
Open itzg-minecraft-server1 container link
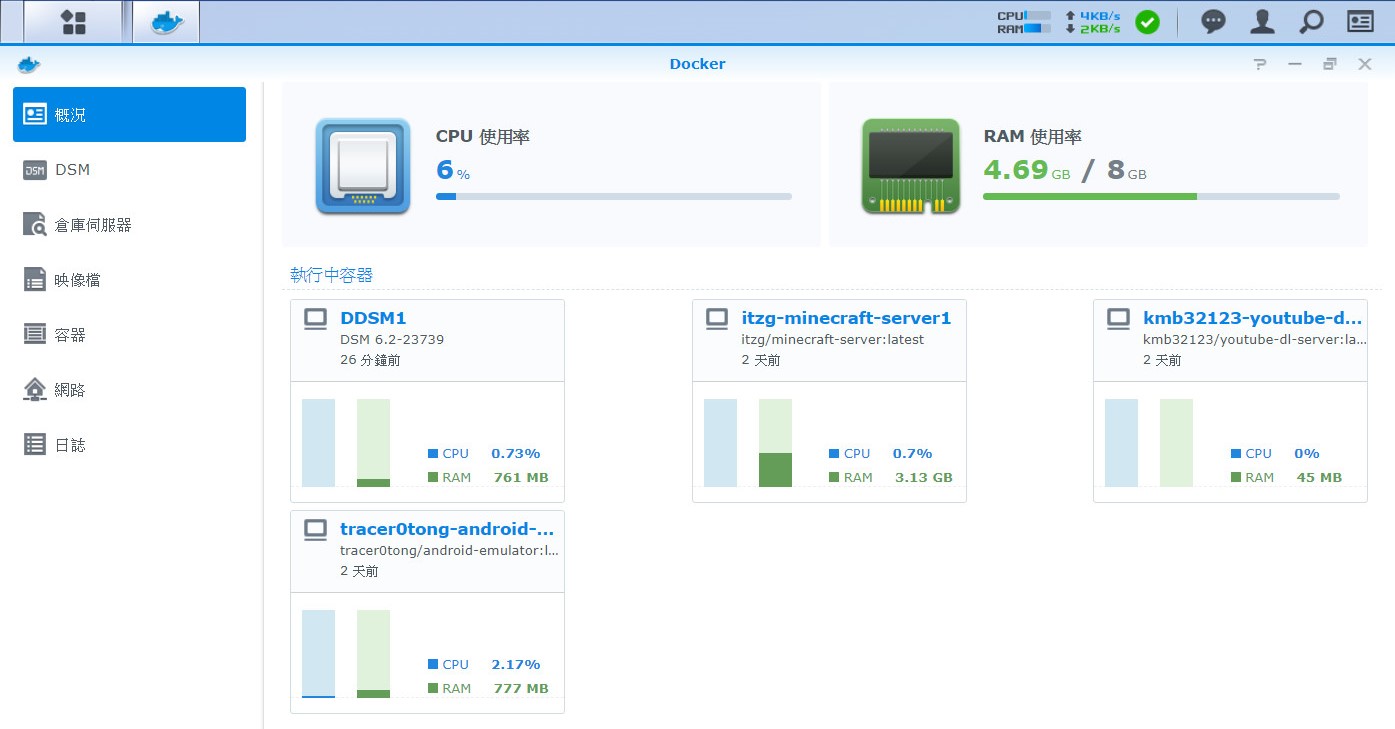(846, 318)
